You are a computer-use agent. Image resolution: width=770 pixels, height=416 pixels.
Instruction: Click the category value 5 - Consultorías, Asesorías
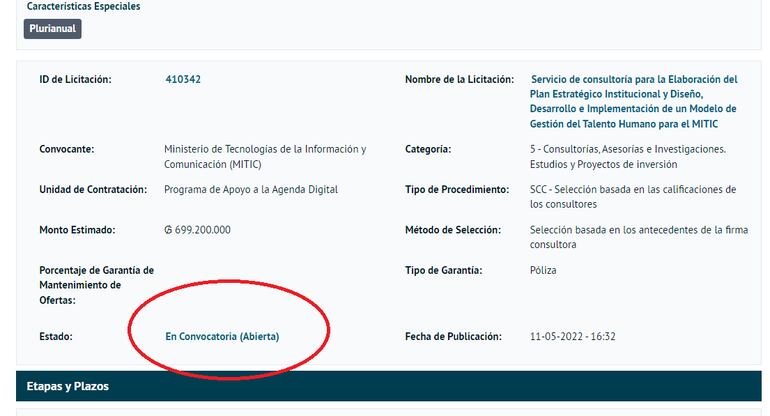pos(628,157)
